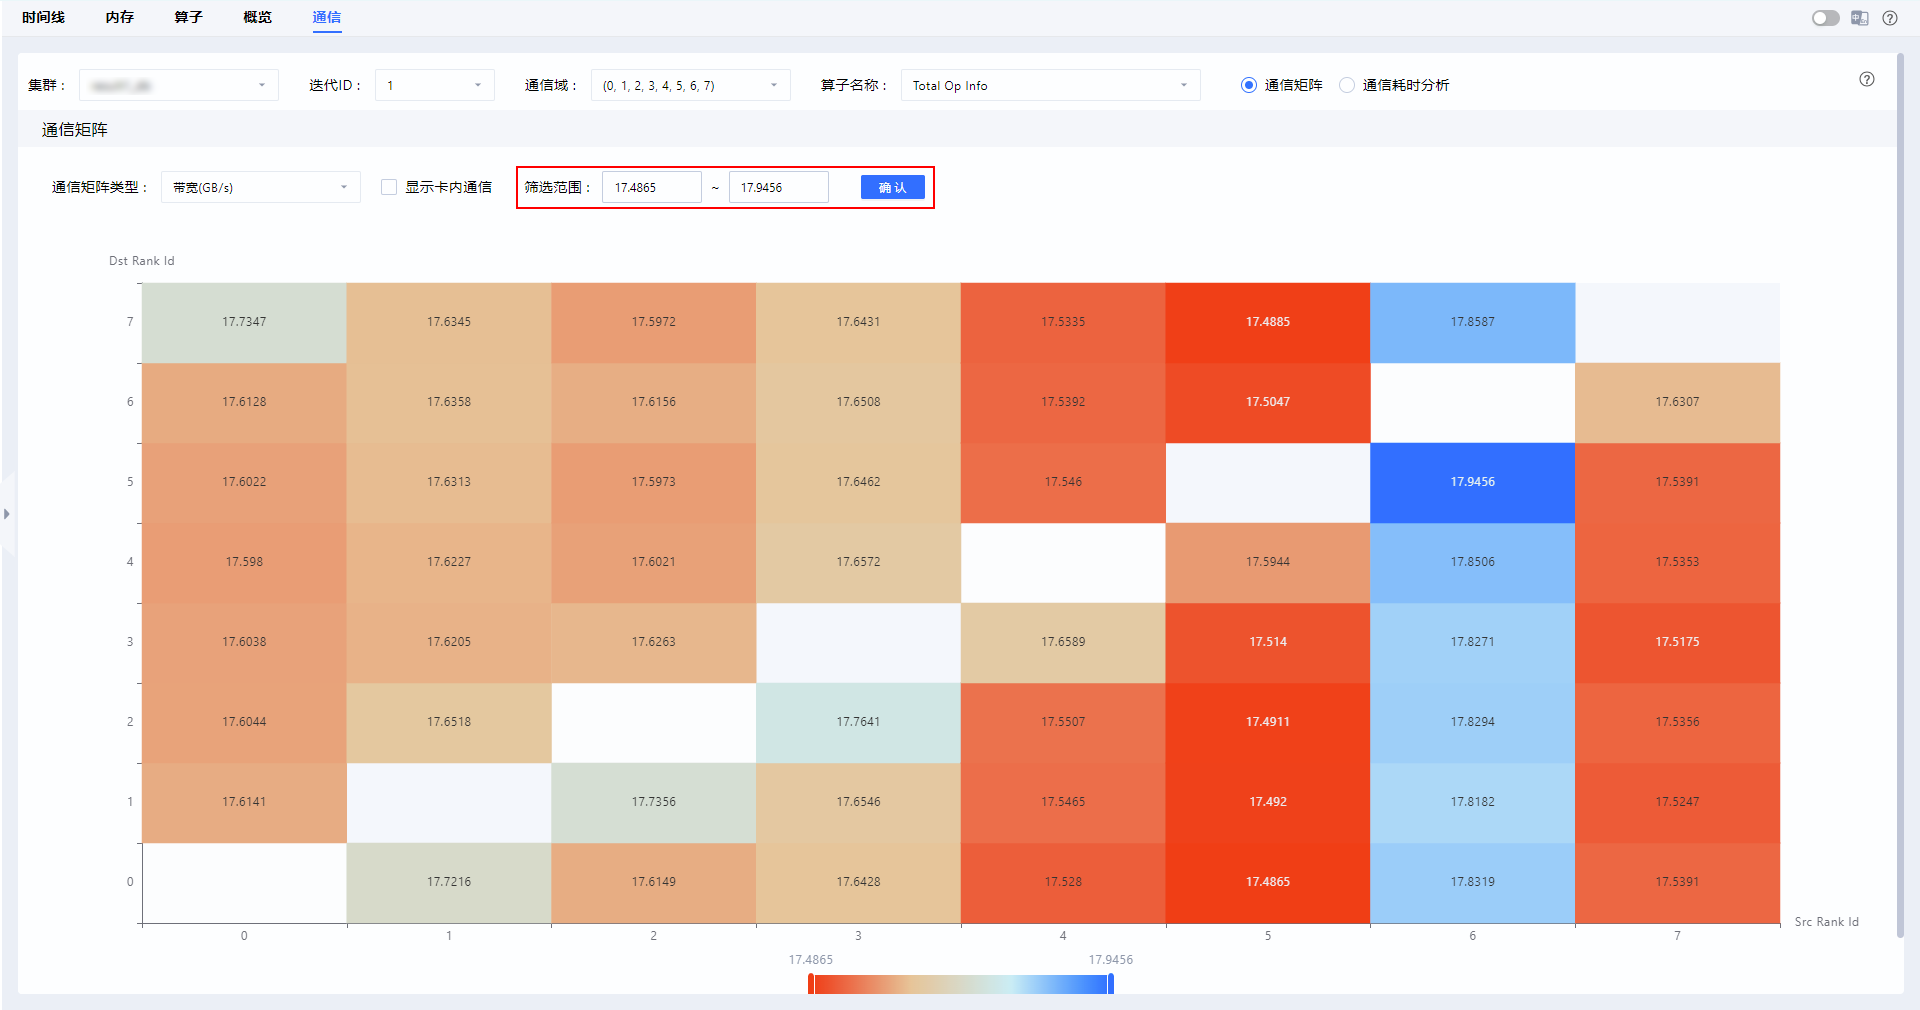Click heatmap cell 17.4865
The width and height of the screenshot is (1920, 1010).
[x=1267, y=882]
